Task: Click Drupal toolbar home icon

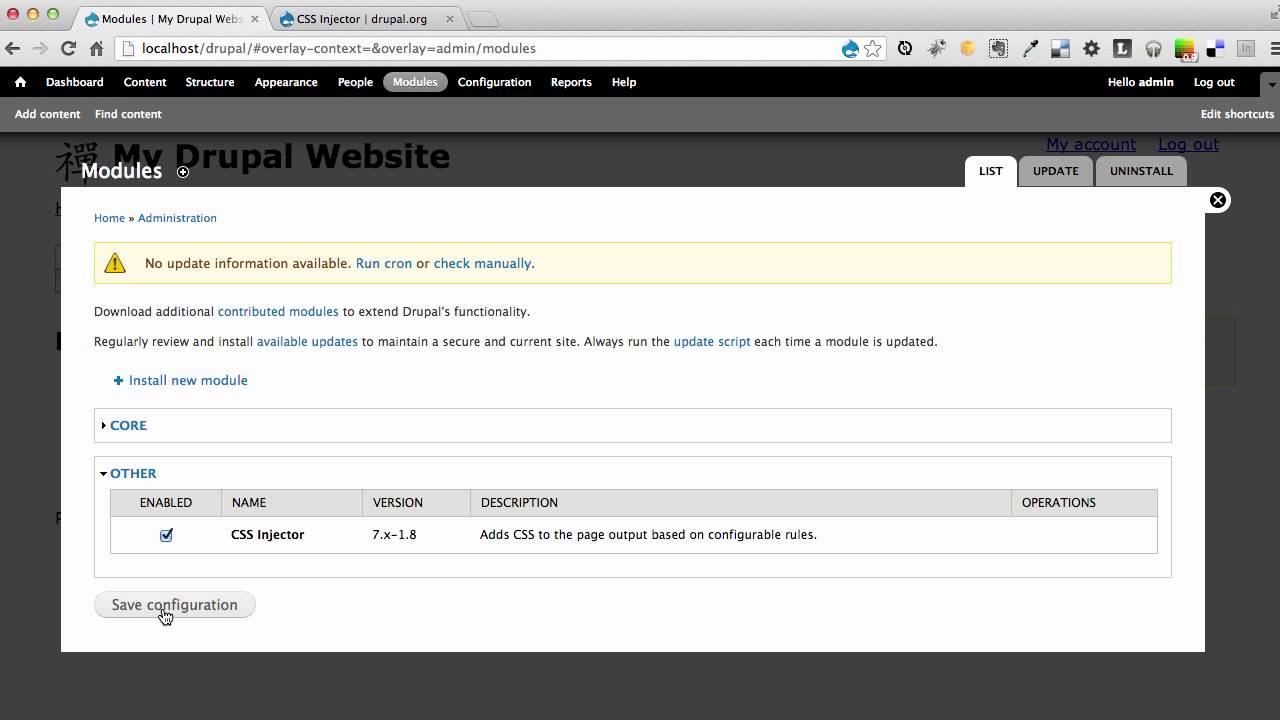Action: pyautogui.click(x=20, y=82)
